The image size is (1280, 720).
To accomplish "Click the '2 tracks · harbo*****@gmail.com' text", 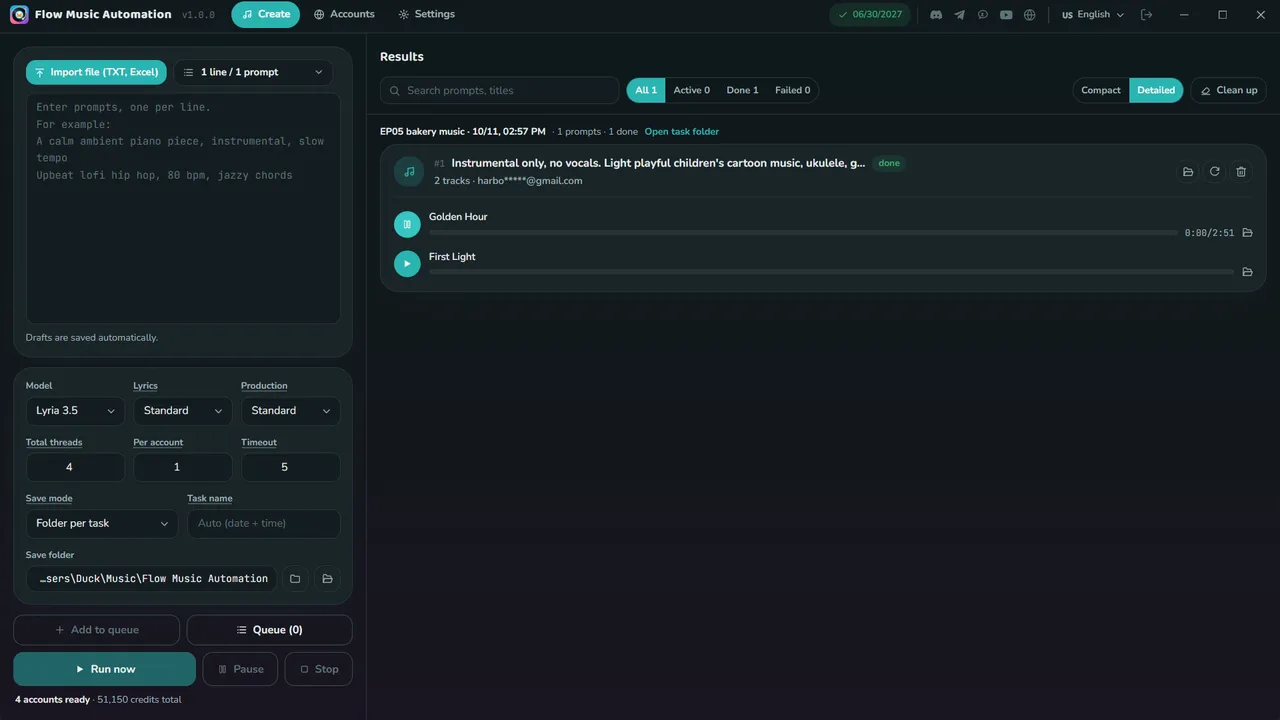I will 508,181.
